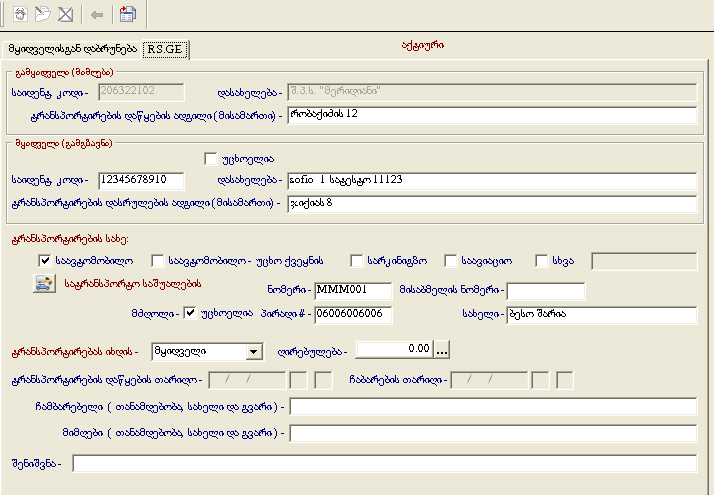Click the save diskette toolbar icon
714x495 pixels.
click(x=127, y=14)
